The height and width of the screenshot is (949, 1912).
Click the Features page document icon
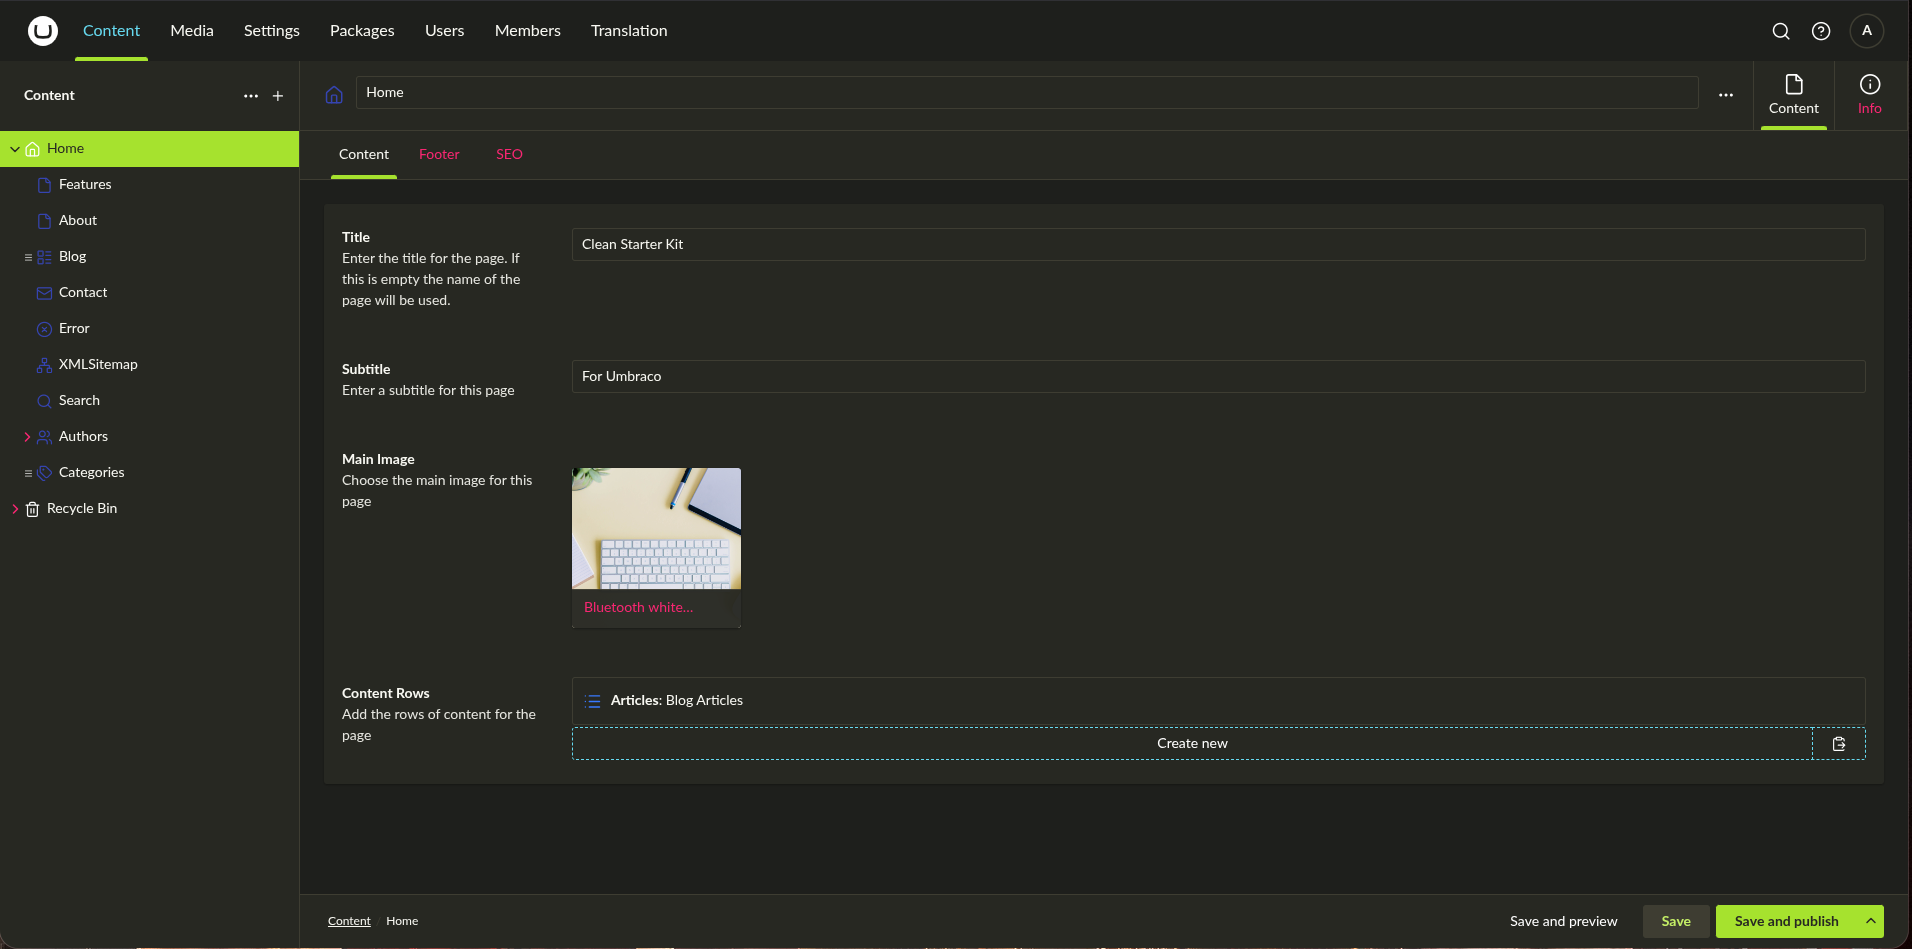coord(44,185)
